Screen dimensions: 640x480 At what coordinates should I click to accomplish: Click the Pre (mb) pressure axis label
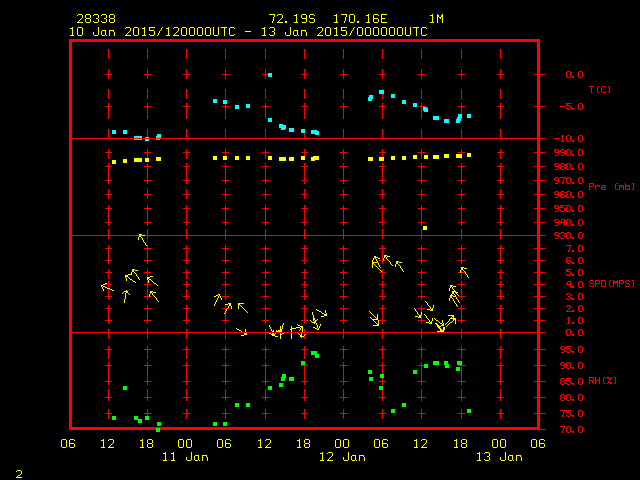point(611,187)
